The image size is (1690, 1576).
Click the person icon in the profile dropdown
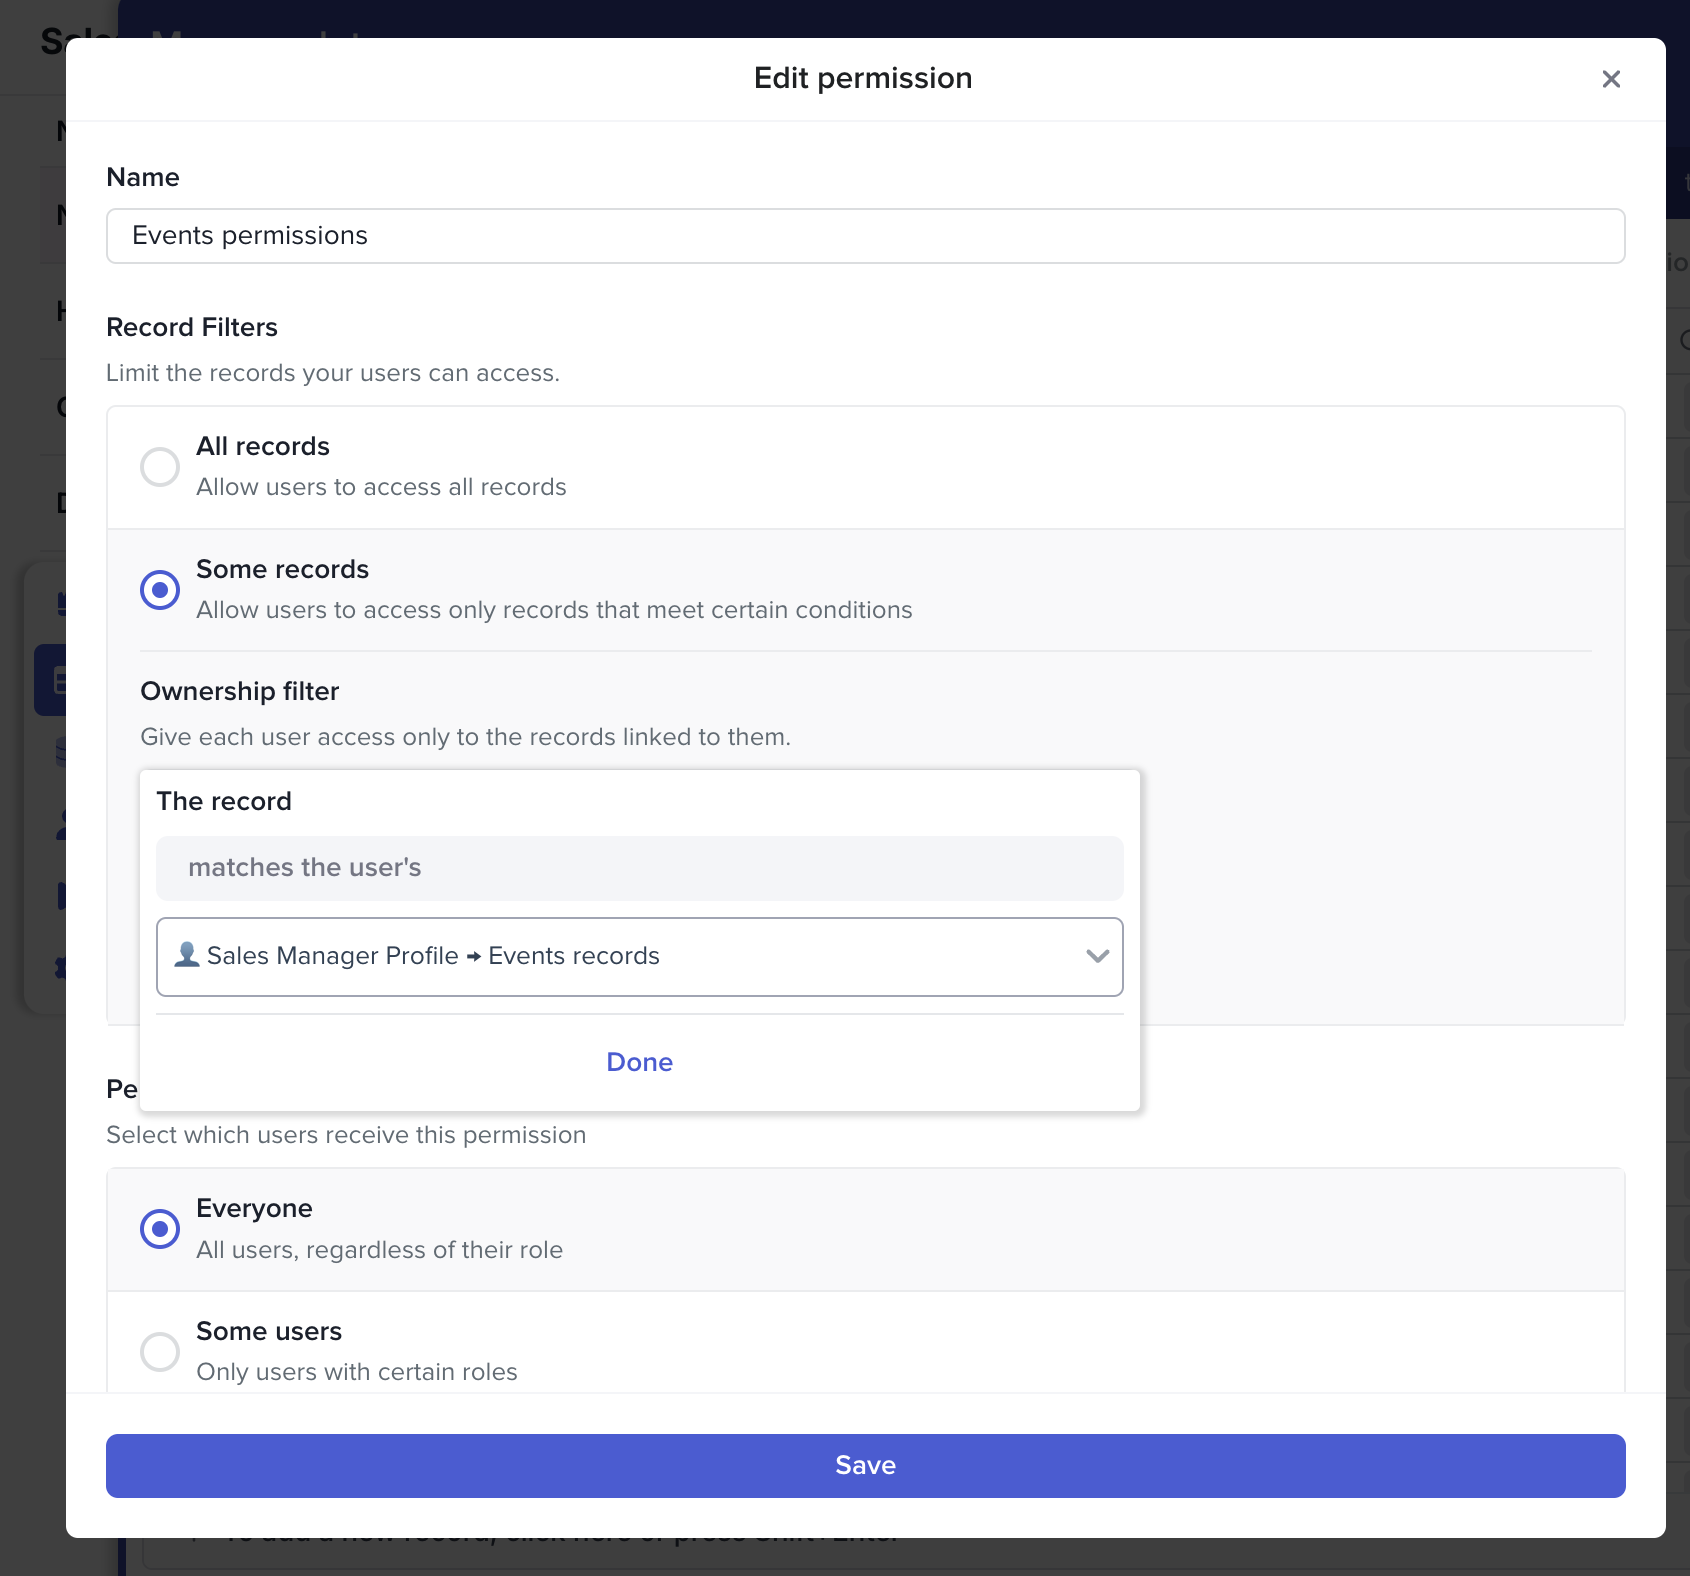point(186,955)
